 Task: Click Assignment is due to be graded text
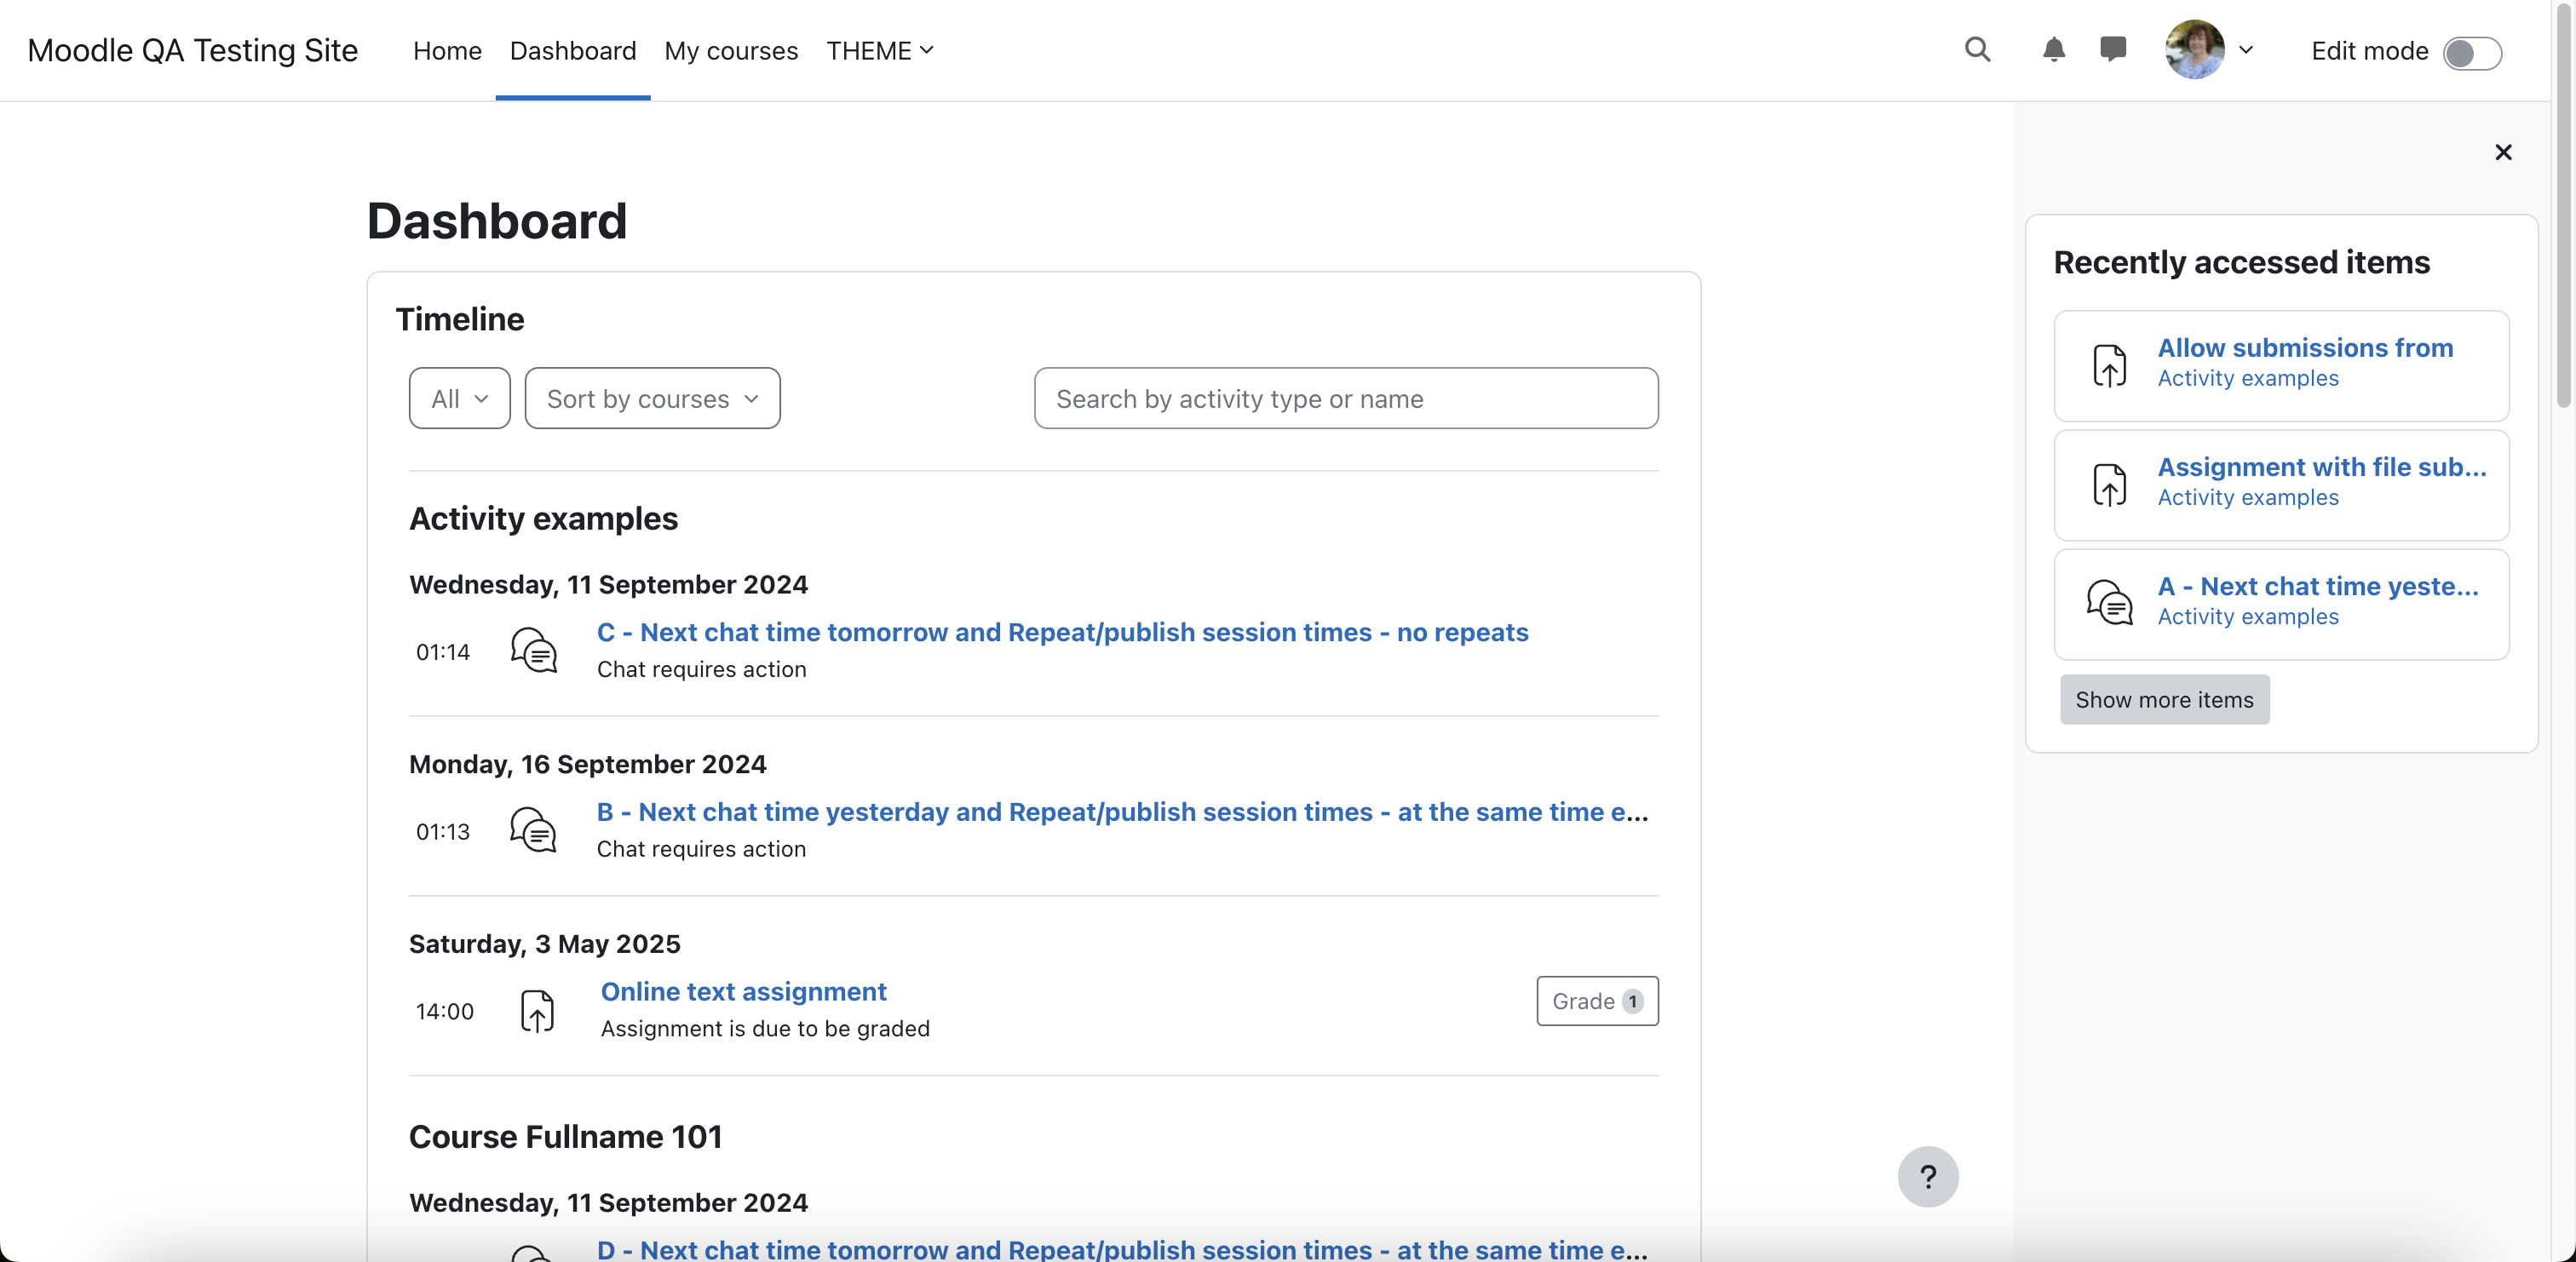point(765,1028)
